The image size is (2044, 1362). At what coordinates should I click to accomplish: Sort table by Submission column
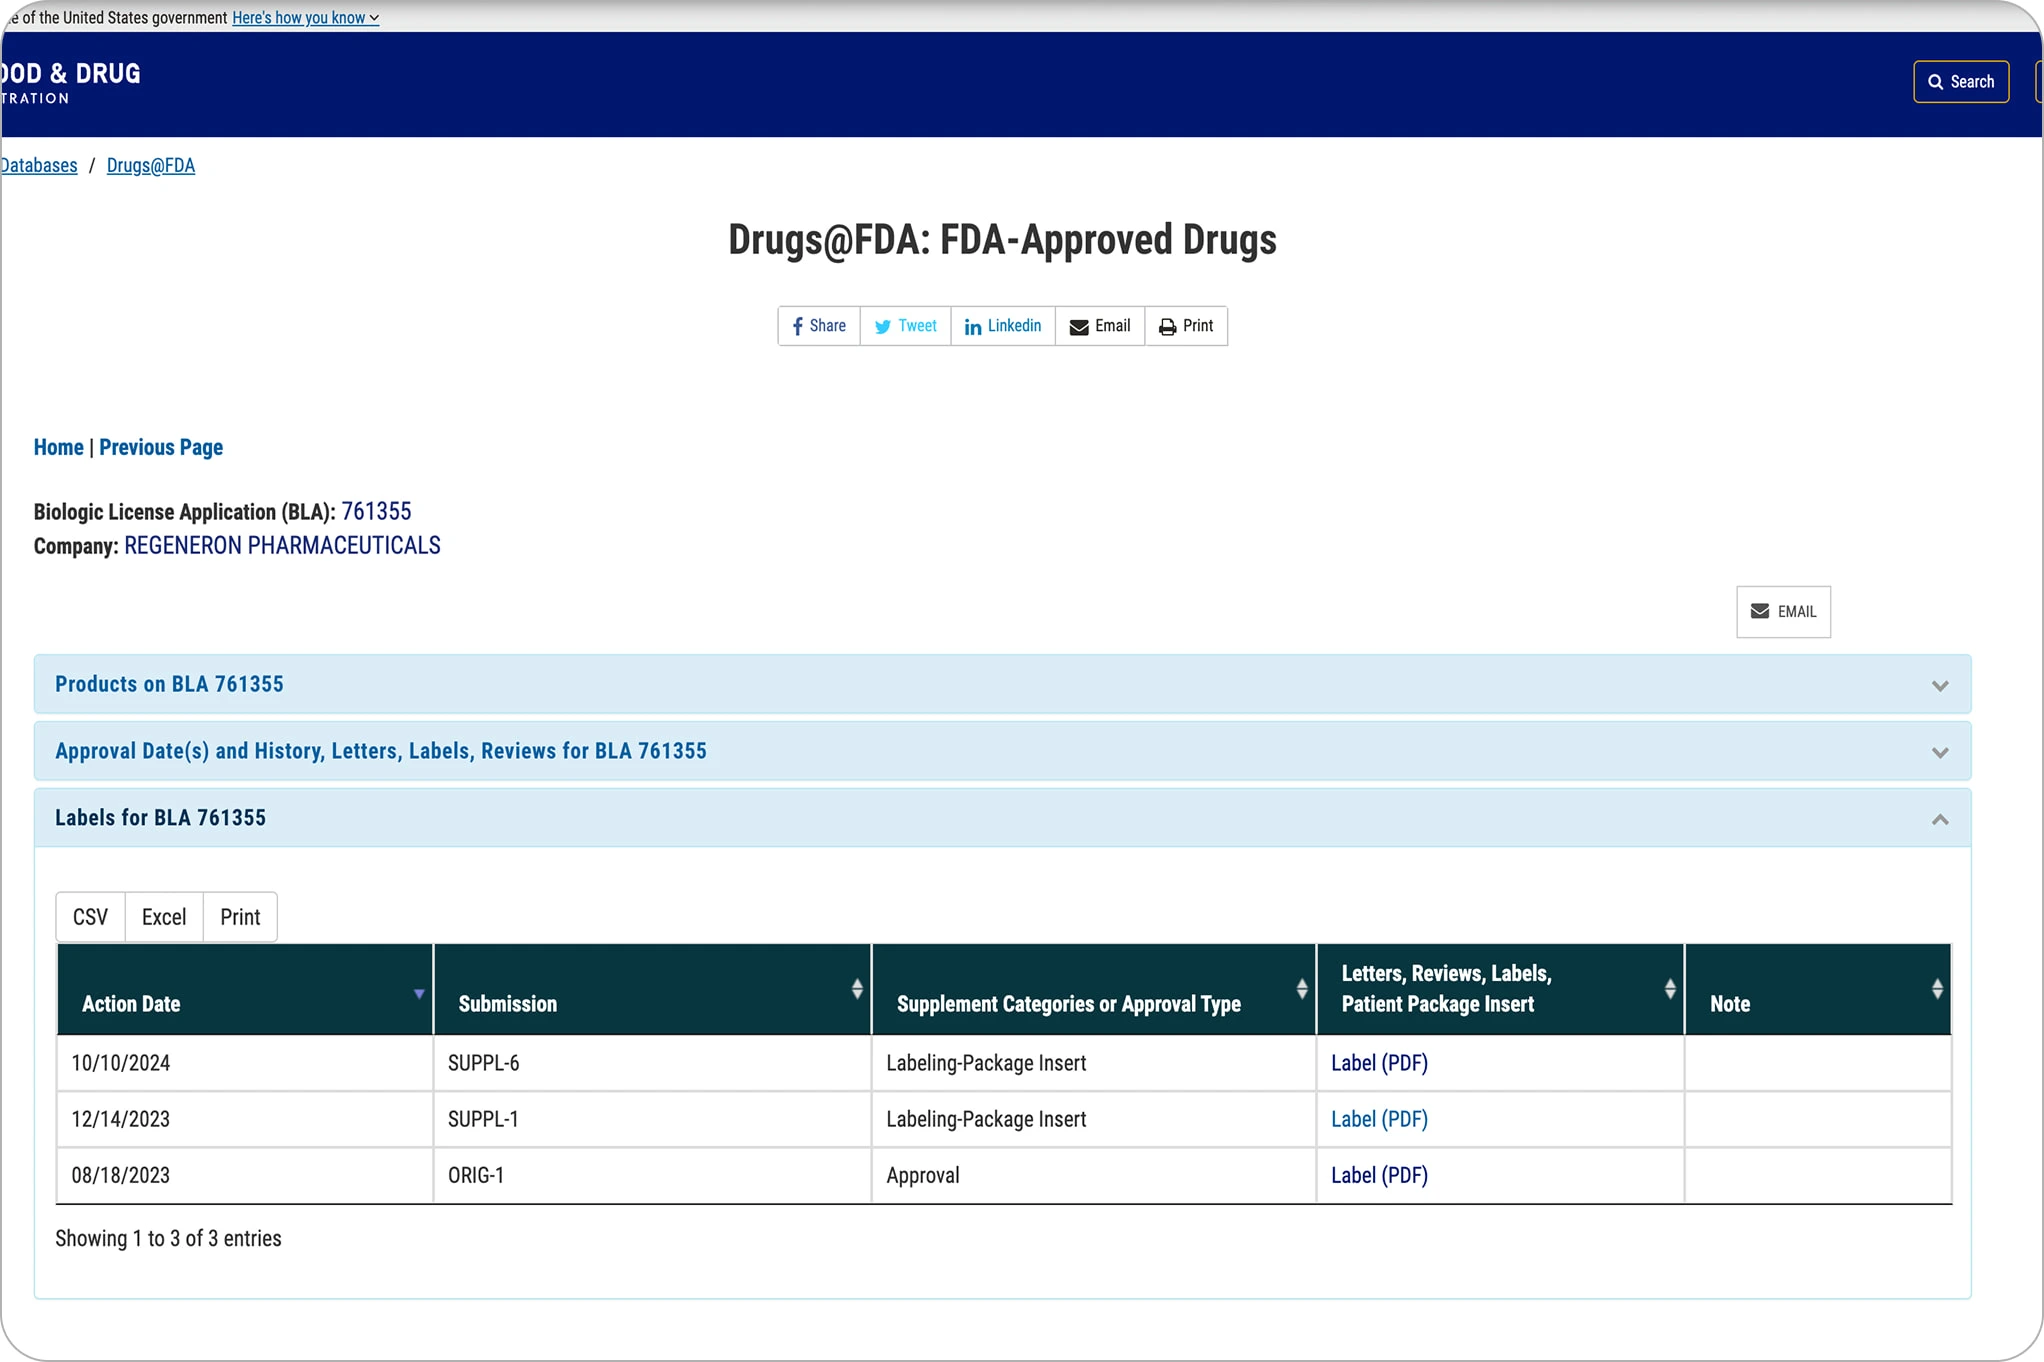[652, 989]
